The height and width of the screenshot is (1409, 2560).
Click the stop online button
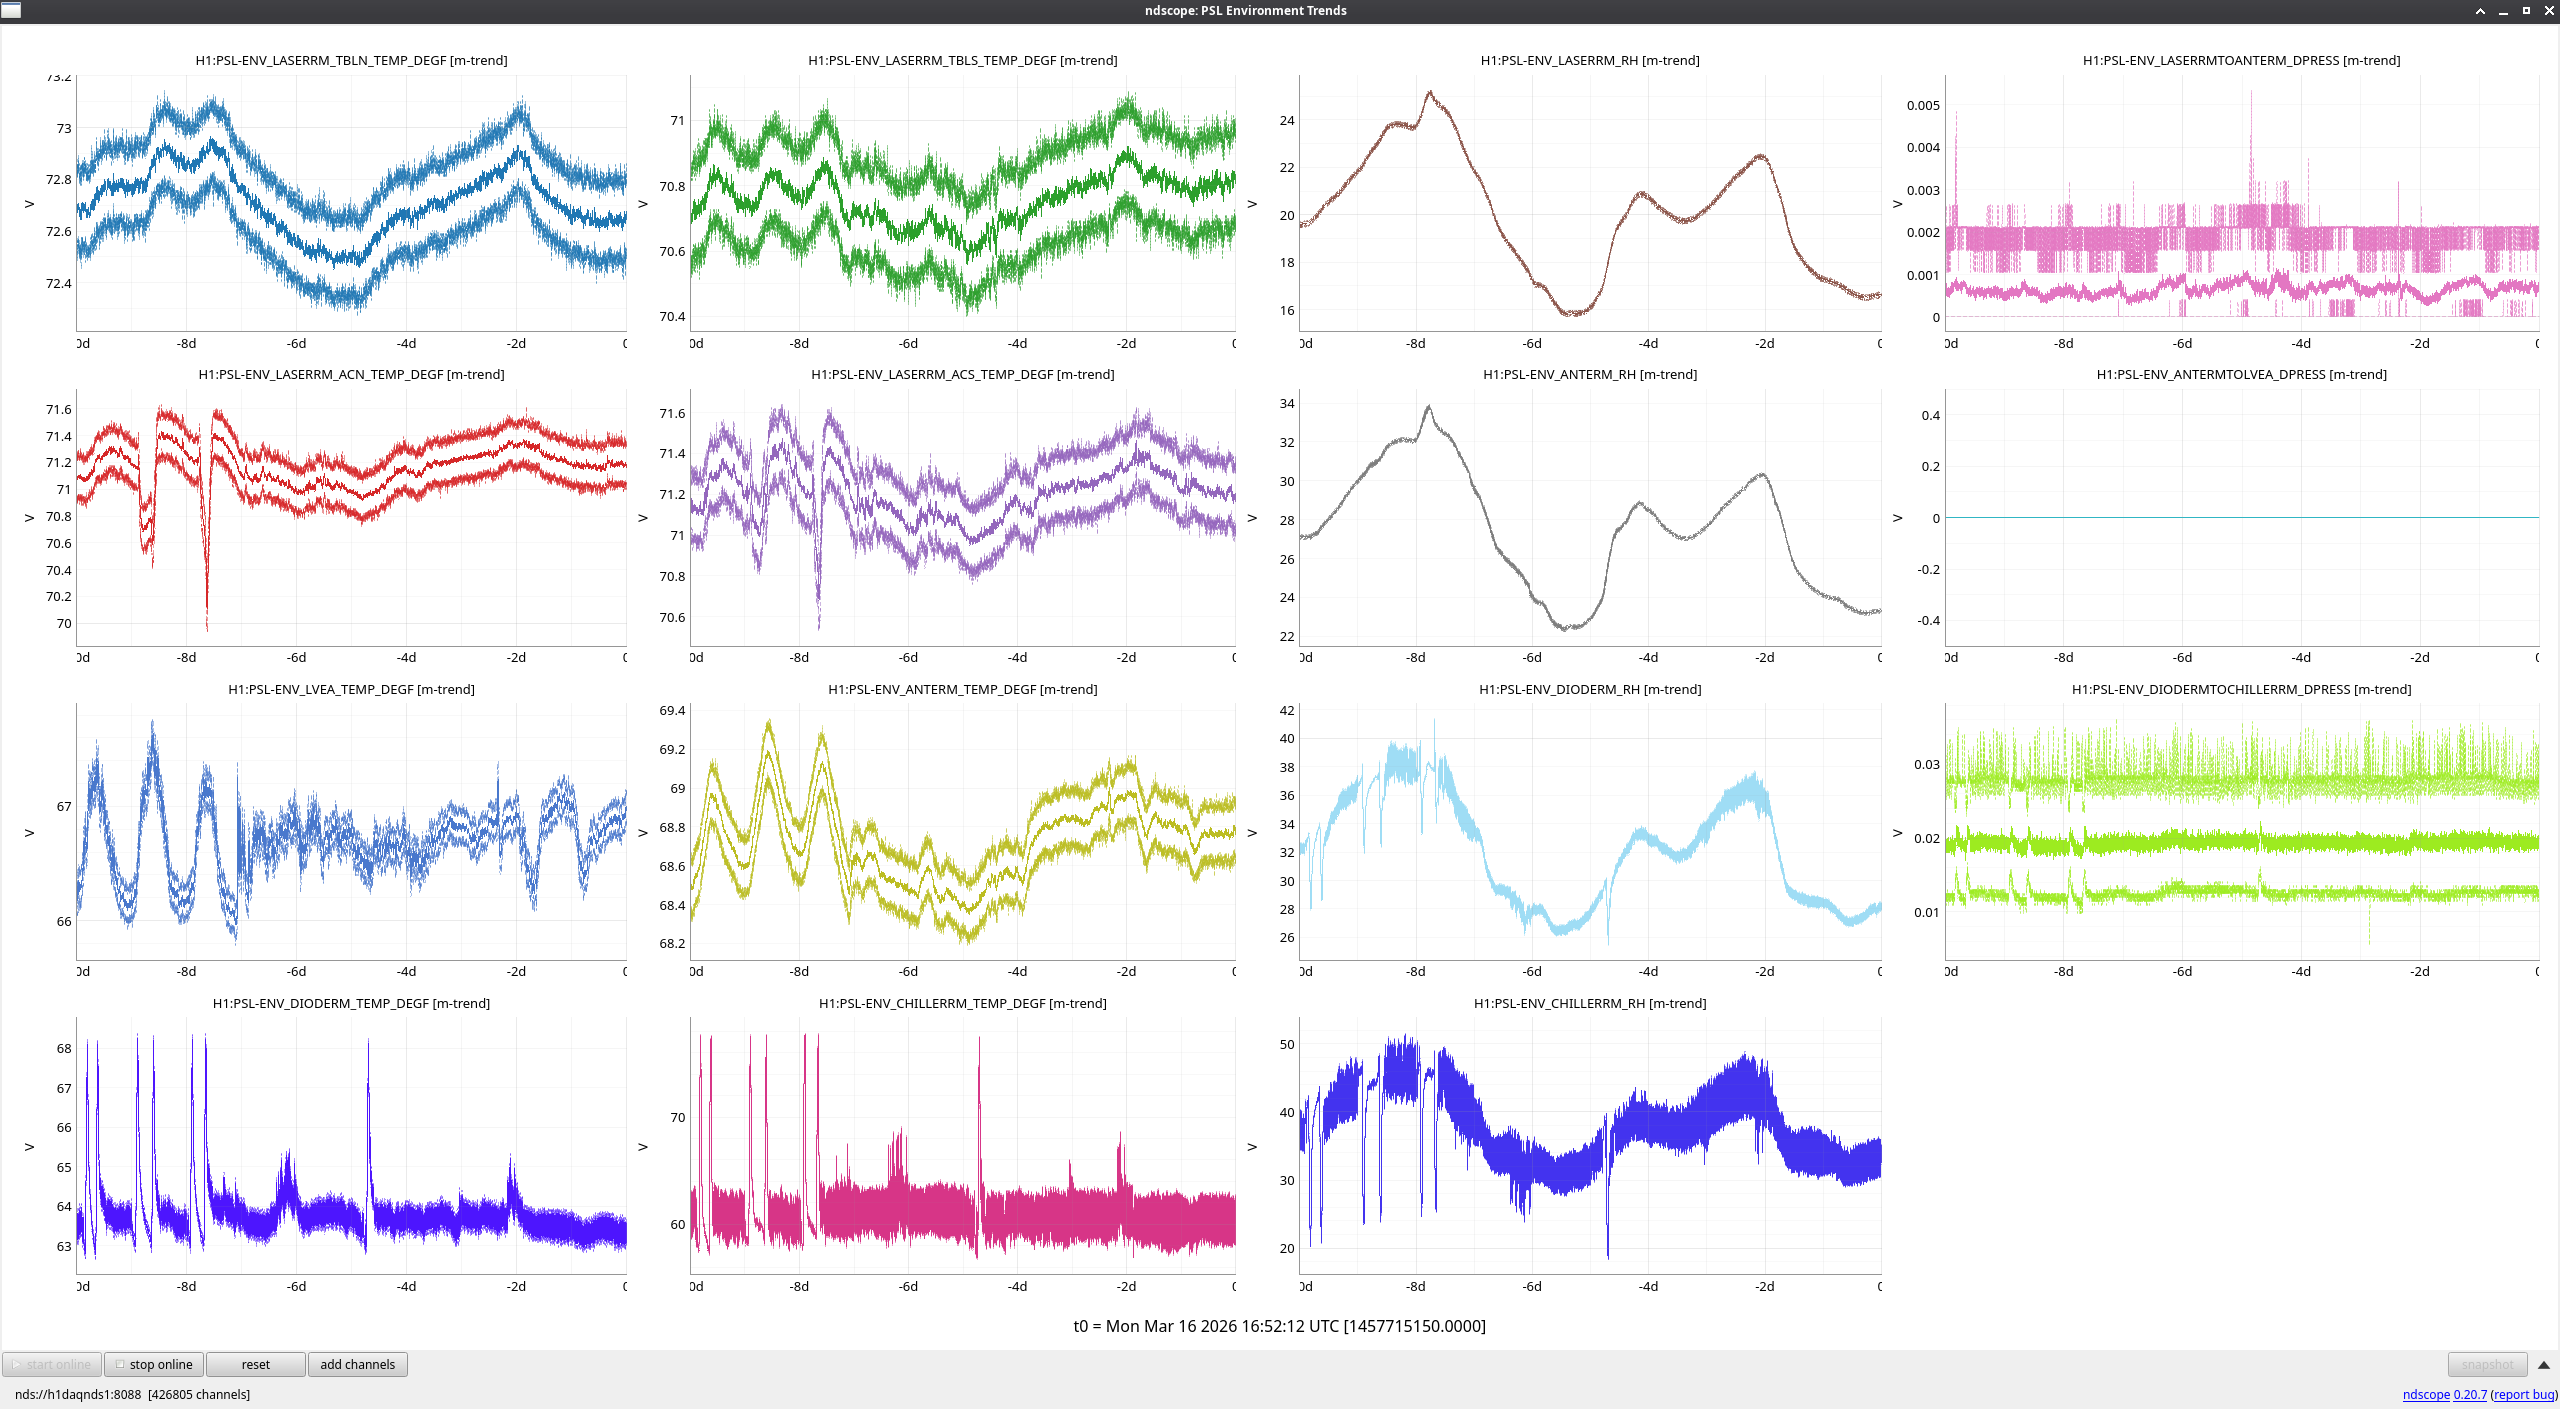tap(154, 1364)
